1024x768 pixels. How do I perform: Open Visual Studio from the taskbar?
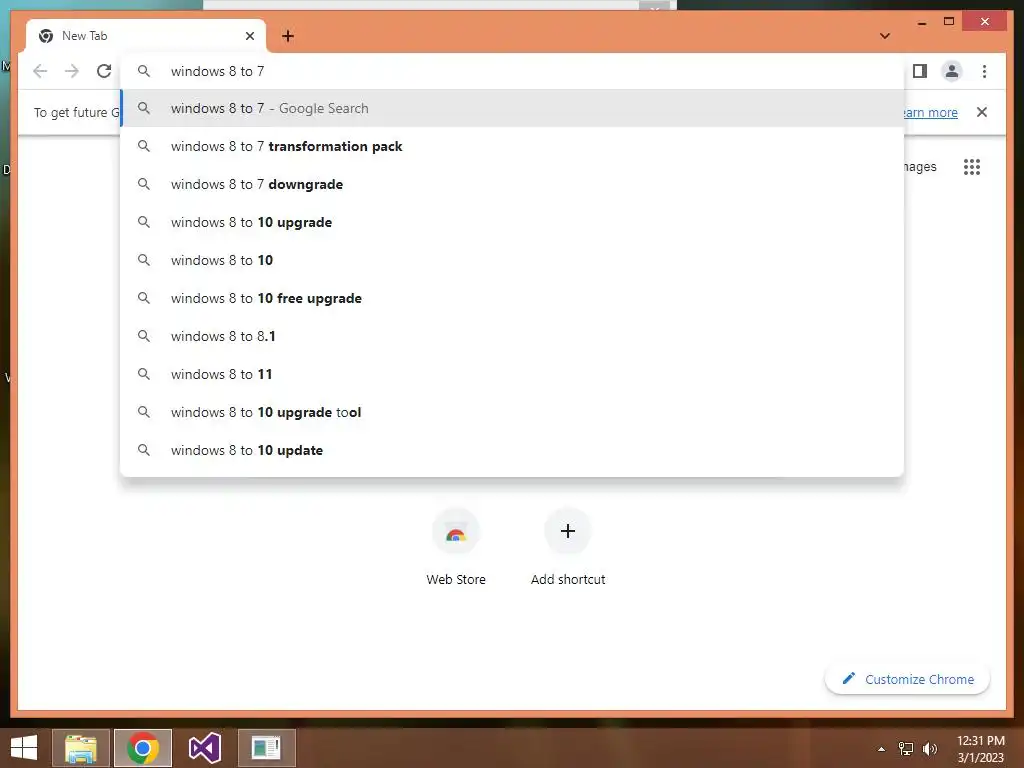[x=205, y=748]
